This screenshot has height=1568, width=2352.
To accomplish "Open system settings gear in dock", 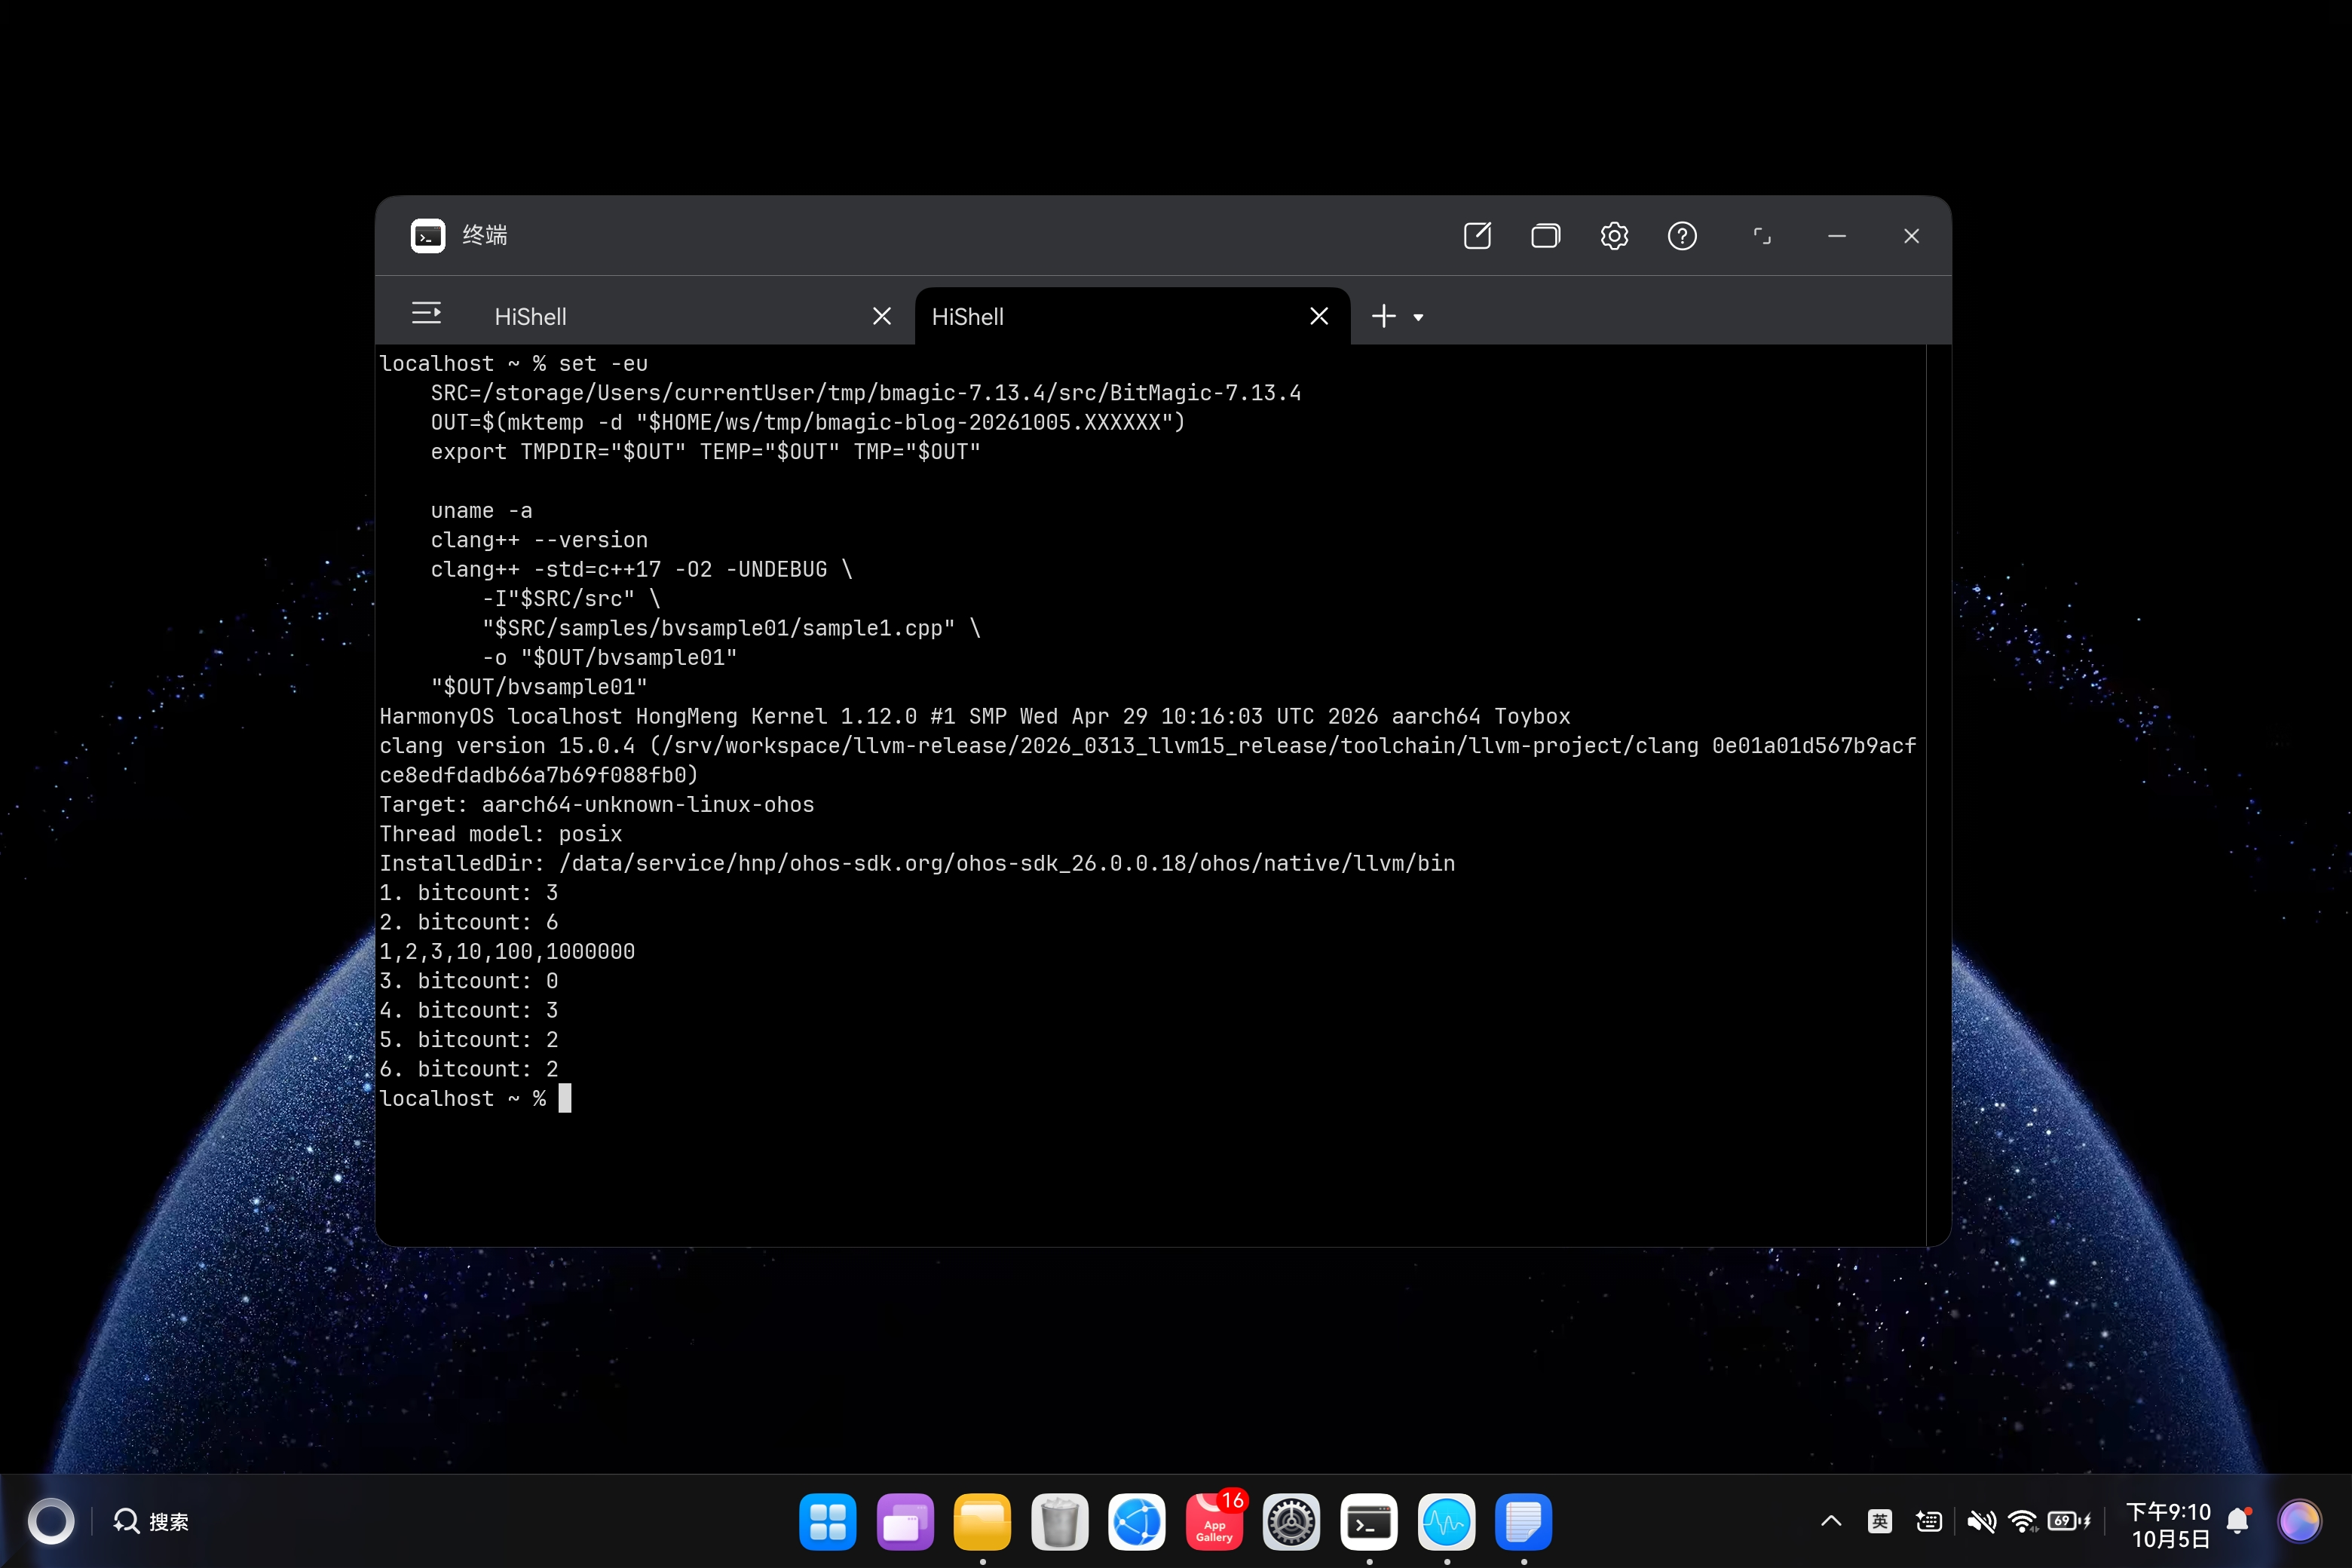I will 1291,1521.
